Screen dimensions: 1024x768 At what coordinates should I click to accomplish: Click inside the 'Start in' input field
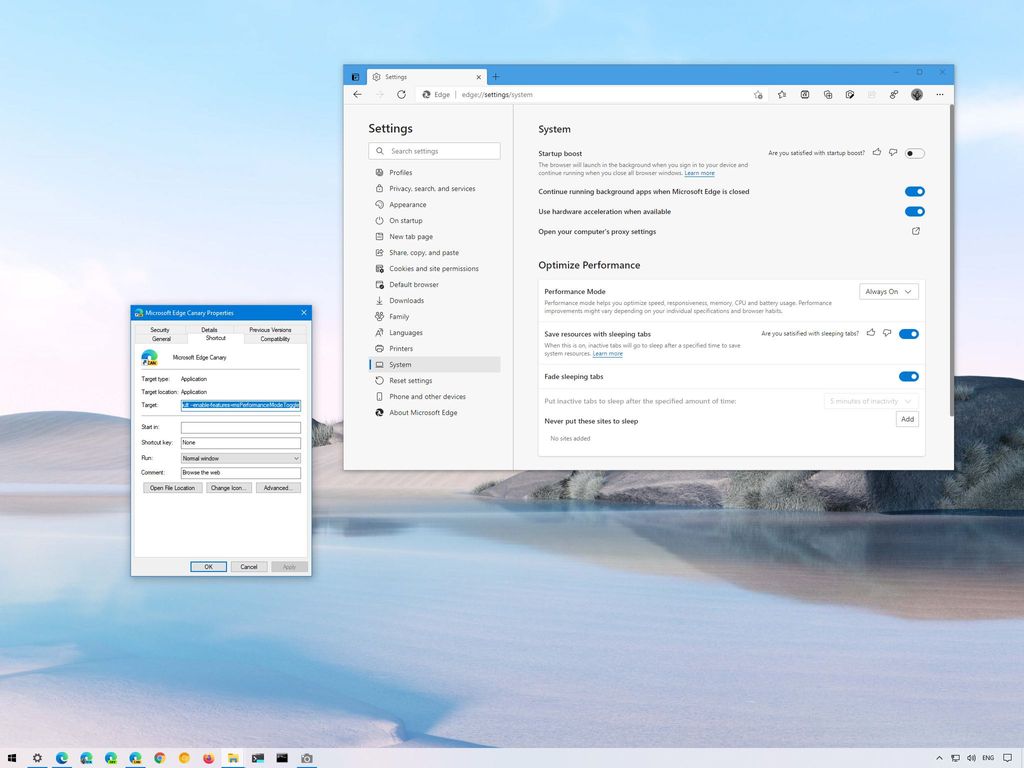click(x=240, y=427)
